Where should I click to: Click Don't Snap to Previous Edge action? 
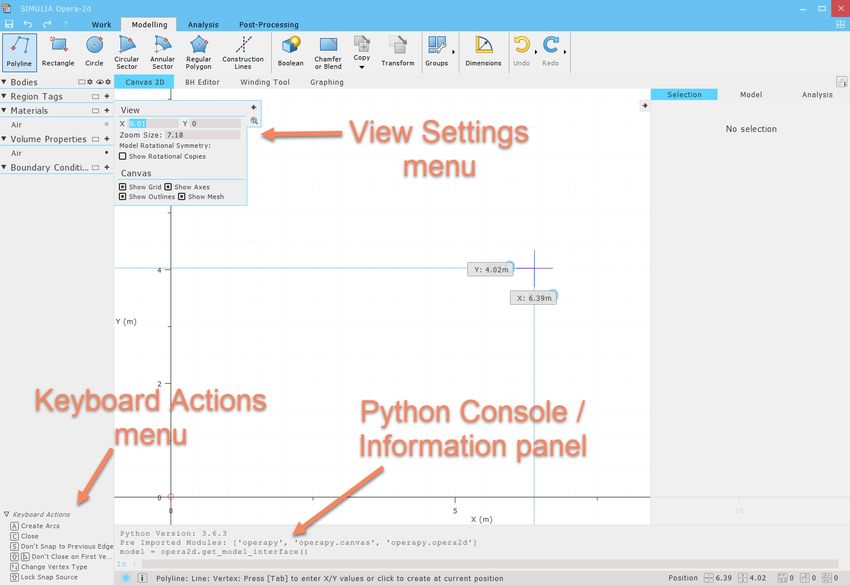coord(62,547)
